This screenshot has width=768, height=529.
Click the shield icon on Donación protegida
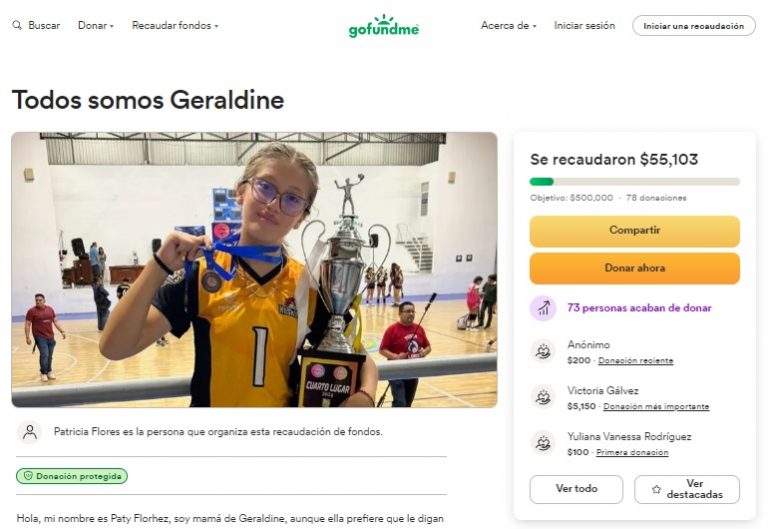click(x=28, y=476)
